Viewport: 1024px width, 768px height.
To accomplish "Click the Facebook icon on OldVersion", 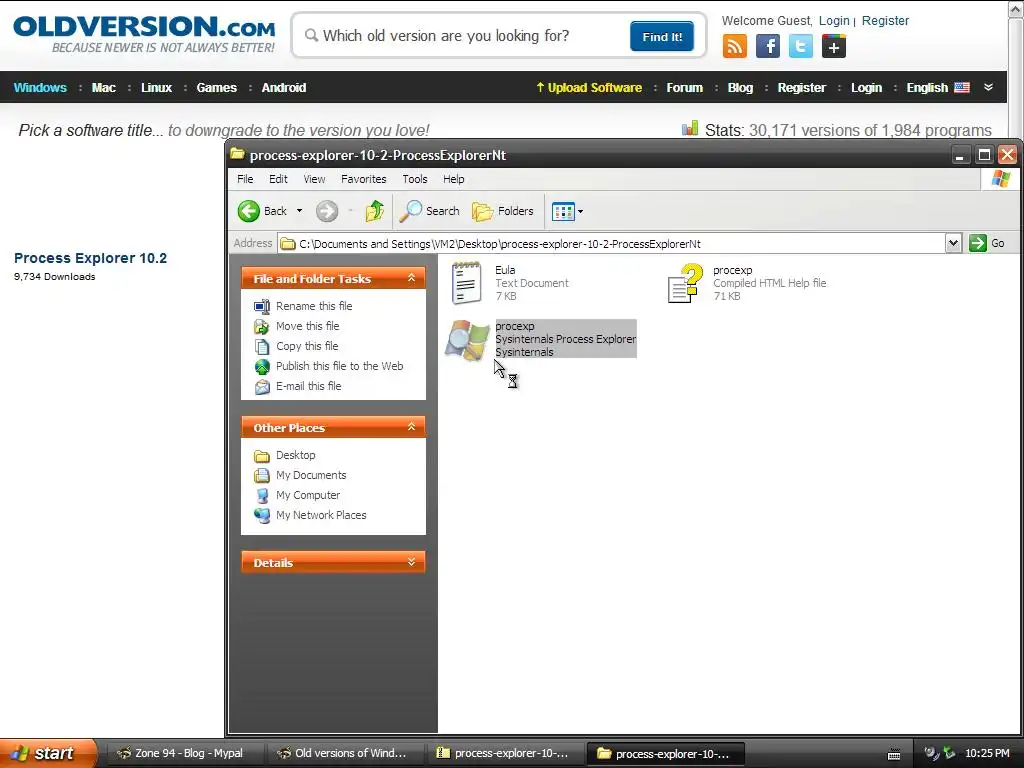I will (x=767, y=46).
